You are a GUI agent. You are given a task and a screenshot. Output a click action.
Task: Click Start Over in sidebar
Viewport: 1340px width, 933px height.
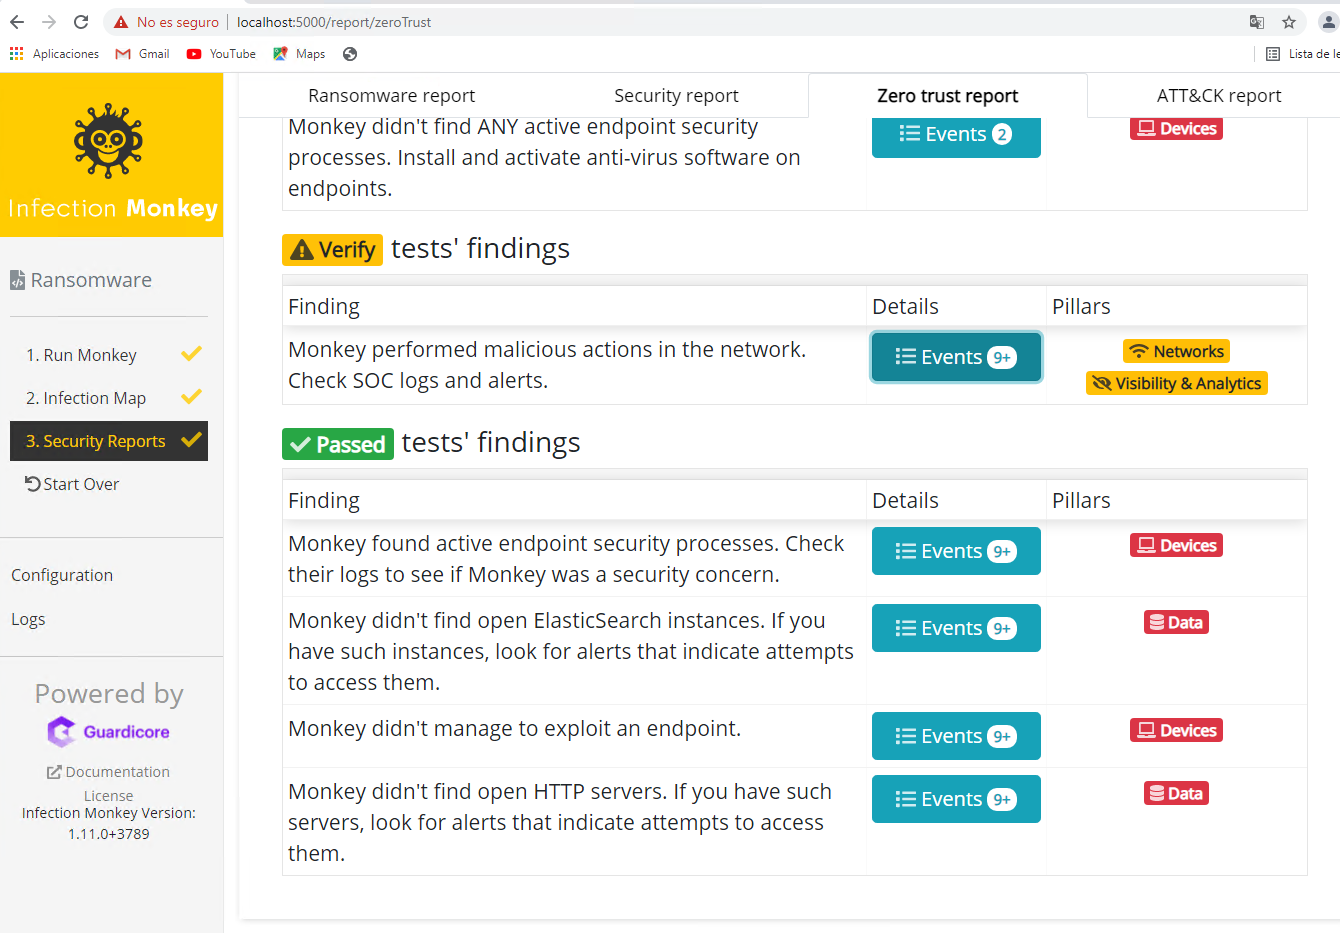(72, 484)
